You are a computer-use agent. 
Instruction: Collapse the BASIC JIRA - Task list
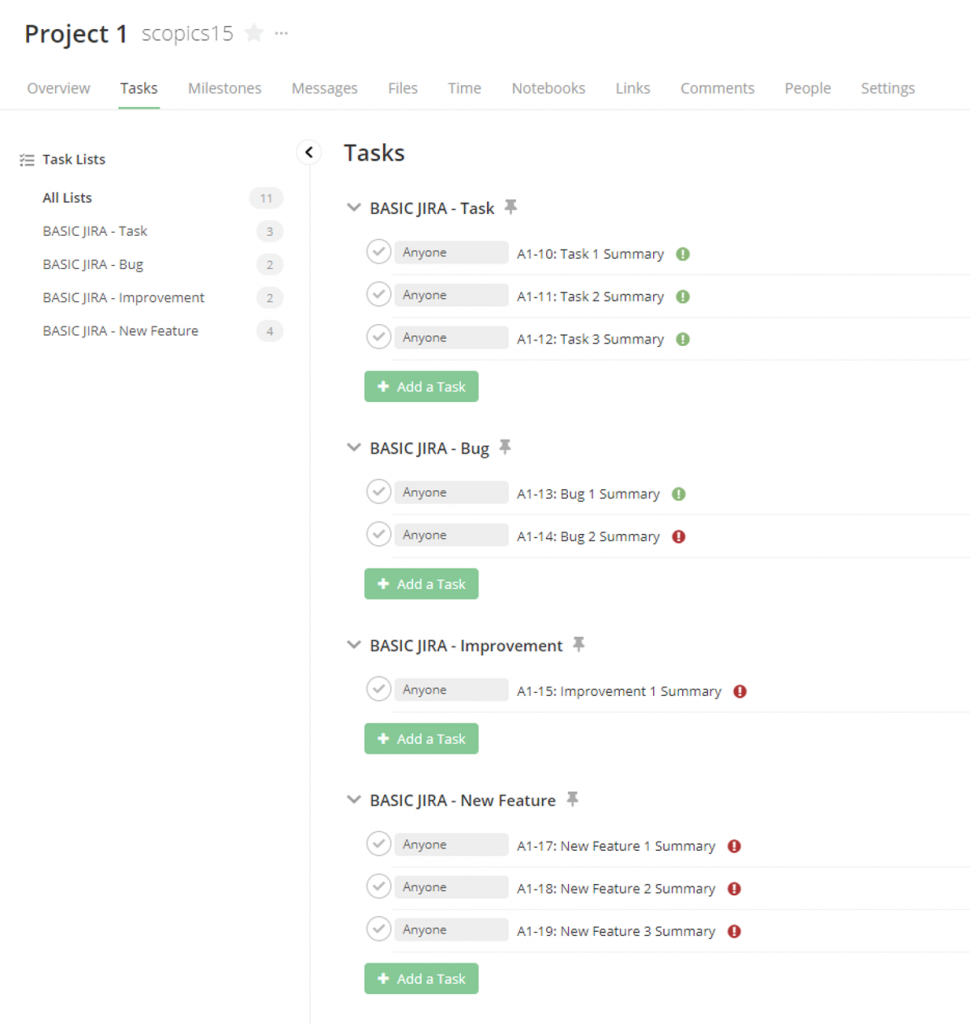tap(353, 208)
